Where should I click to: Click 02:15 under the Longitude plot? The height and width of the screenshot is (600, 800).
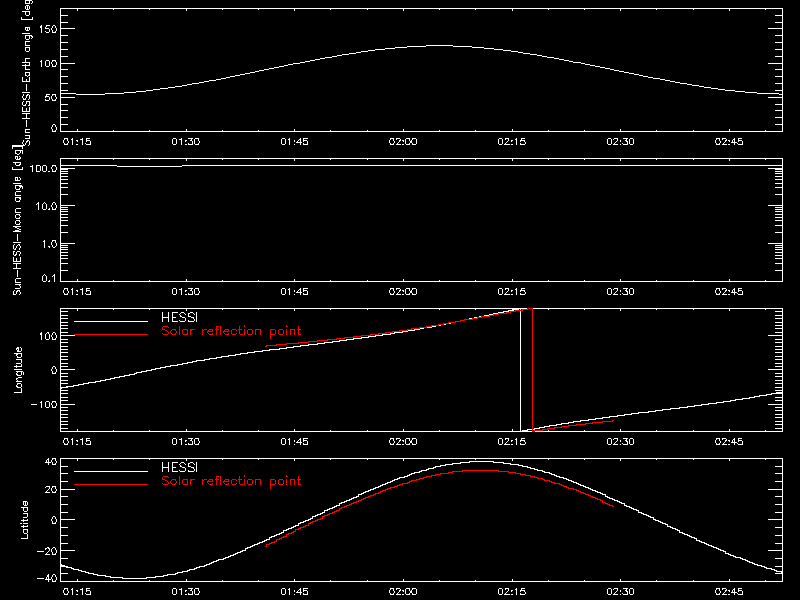(512, 442)
